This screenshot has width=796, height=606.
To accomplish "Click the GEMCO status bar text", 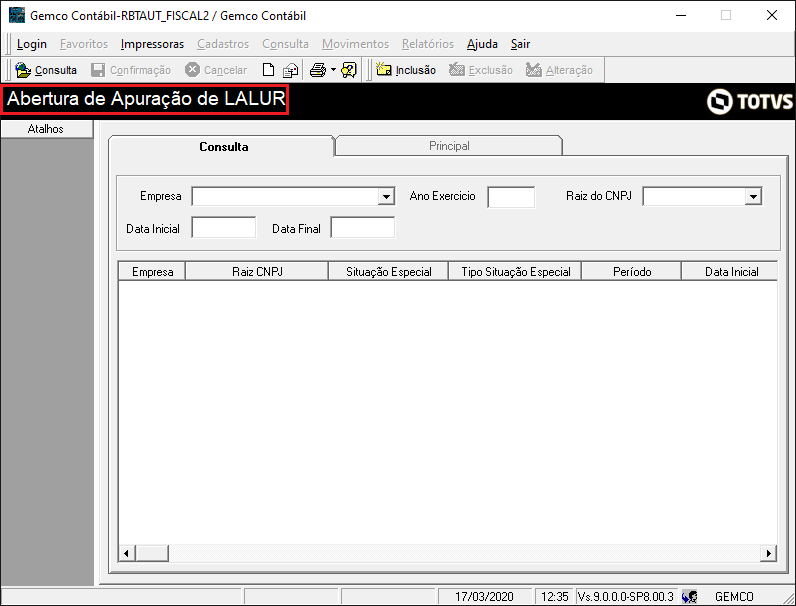I will pyautogui.click(x=734, y=596).
